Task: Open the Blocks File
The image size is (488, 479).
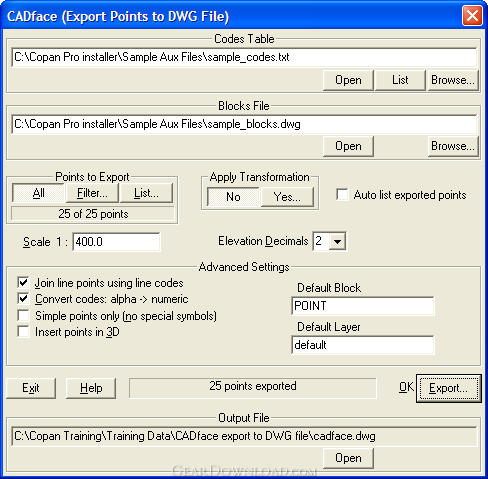Action: point(348,146)
